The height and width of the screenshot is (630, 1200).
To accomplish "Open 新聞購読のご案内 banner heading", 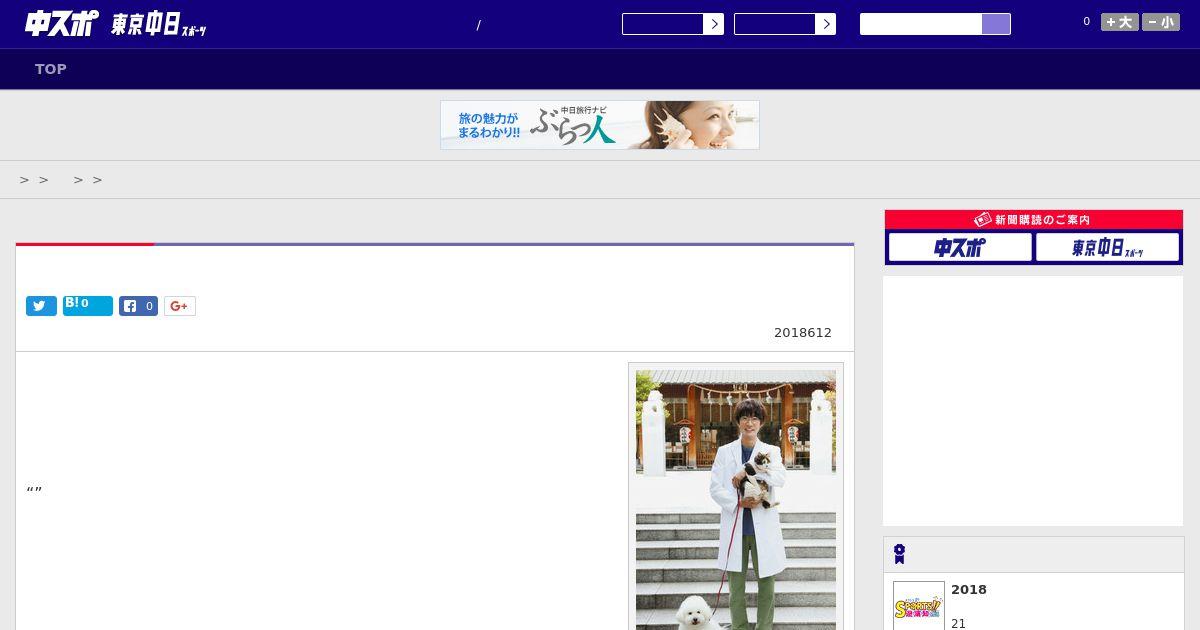I will point(1034,220).
